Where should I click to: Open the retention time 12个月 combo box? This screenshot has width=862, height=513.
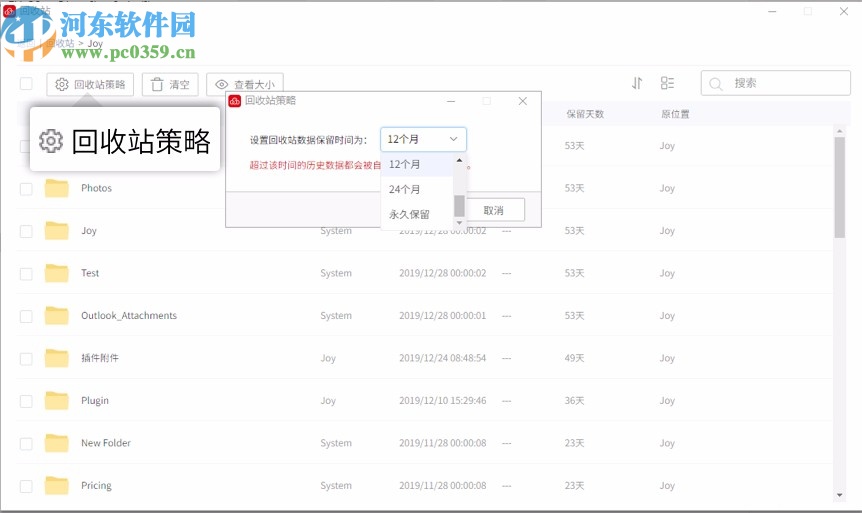[x=423, y=139]
